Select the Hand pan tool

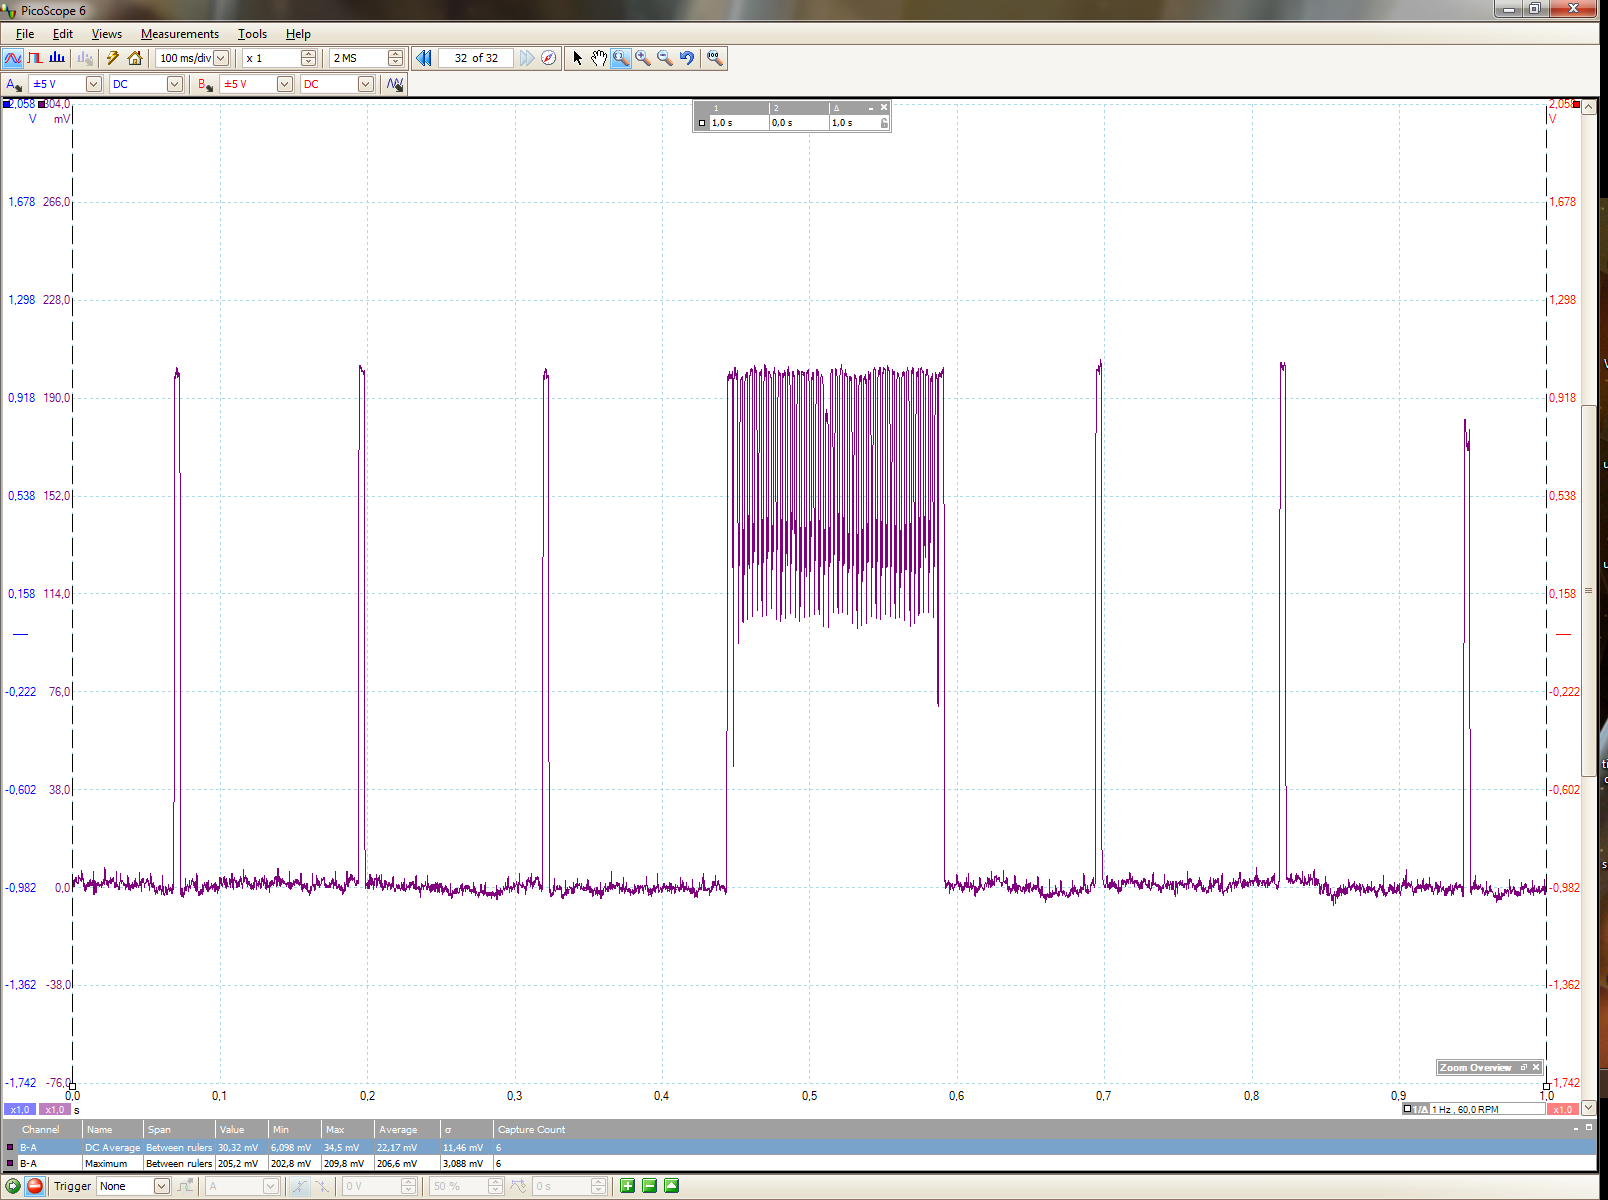(x=599, y=58)
